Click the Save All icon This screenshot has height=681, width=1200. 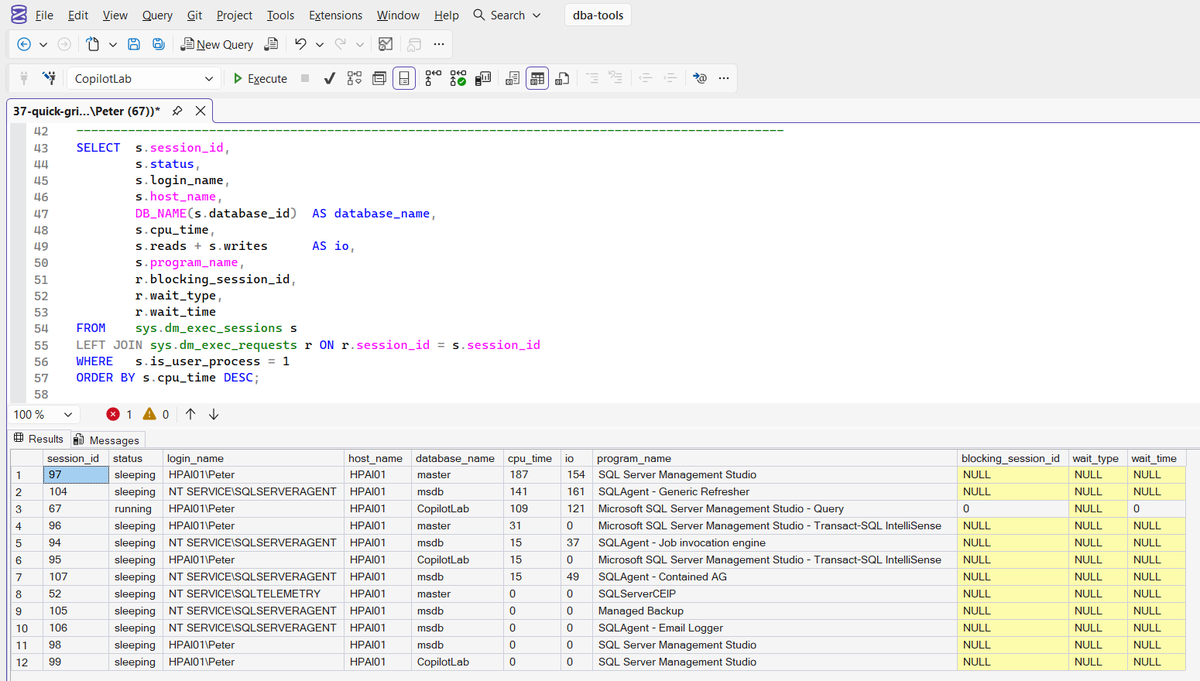(158, 44)
